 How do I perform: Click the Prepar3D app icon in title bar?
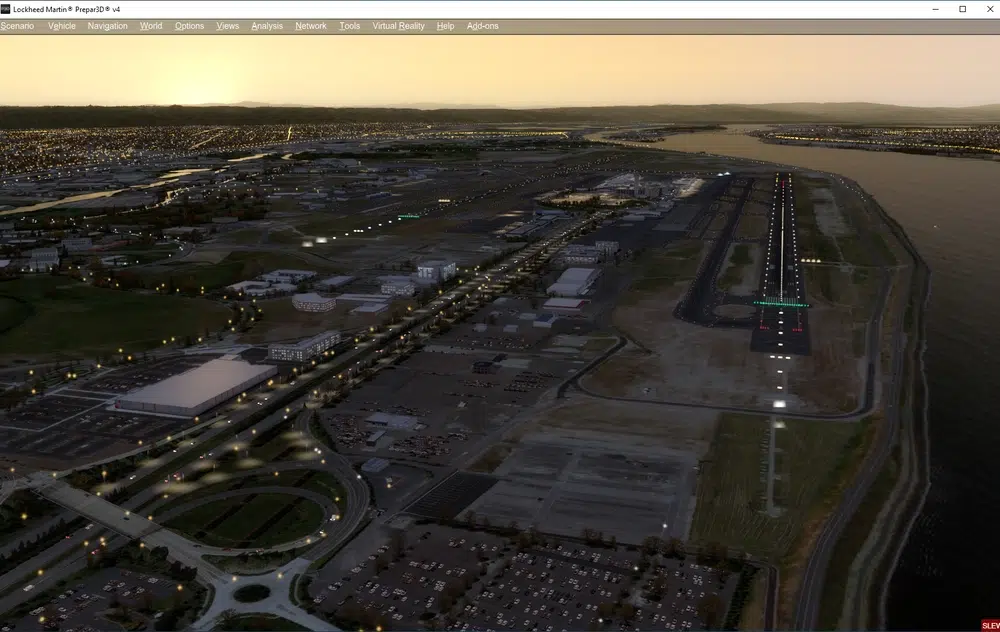5,9
